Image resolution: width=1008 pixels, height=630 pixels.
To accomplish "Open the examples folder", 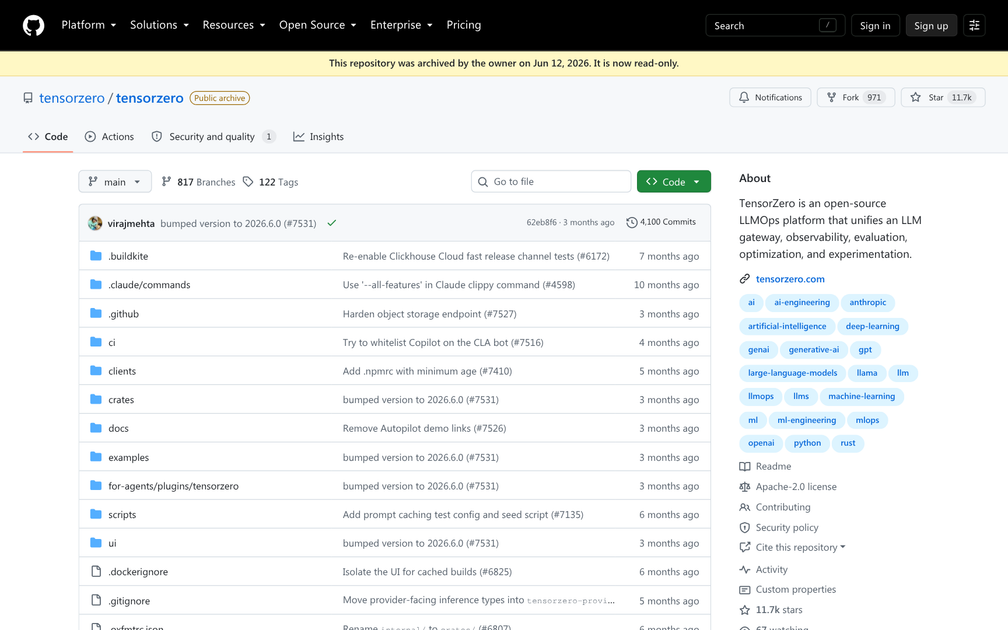I will click(x=129, y=457).
